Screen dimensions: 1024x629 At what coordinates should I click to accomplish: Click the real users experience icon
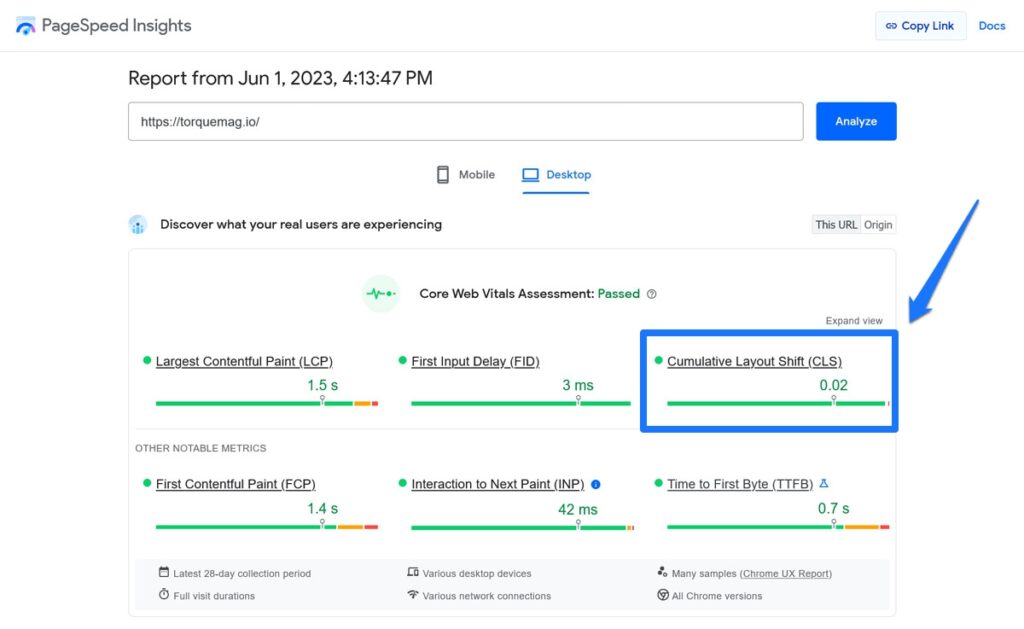point(138,224)
